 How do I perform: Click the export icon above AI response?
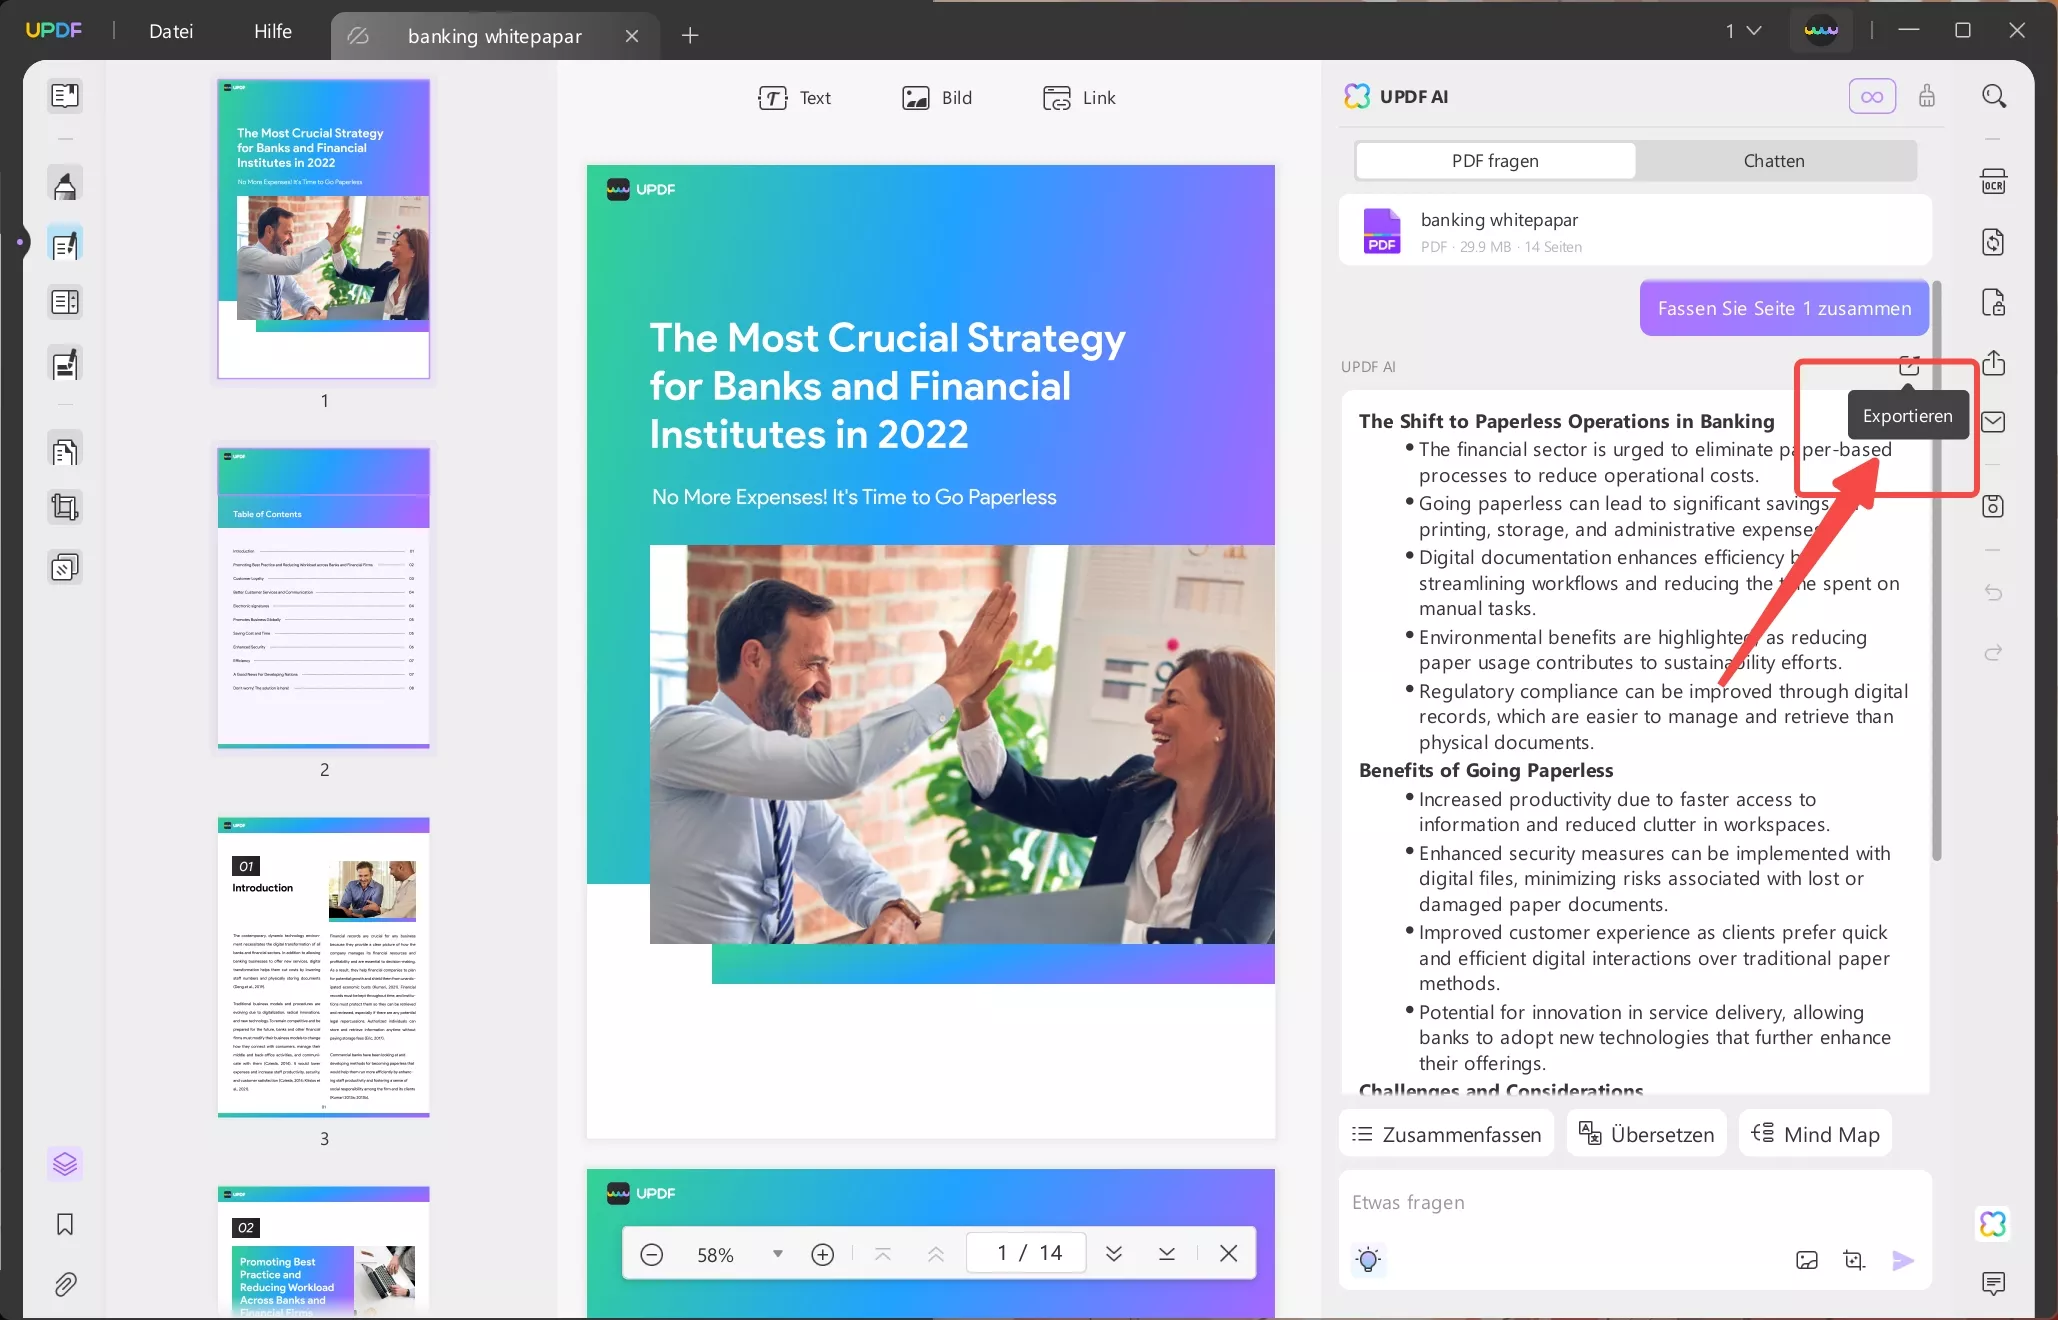[1909, 366]
